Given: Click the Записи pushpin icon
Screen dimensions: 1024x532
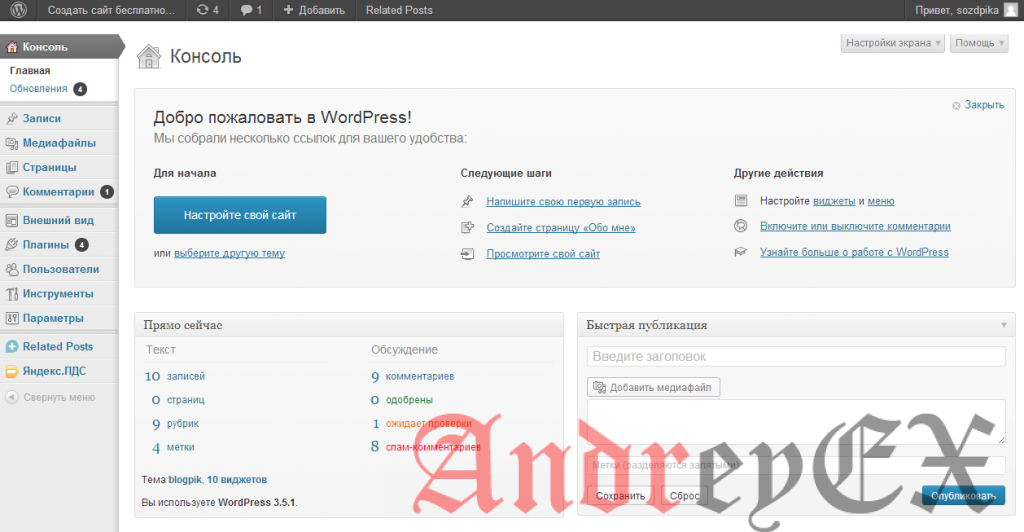Looking at the screenshot, I should 12,118.
